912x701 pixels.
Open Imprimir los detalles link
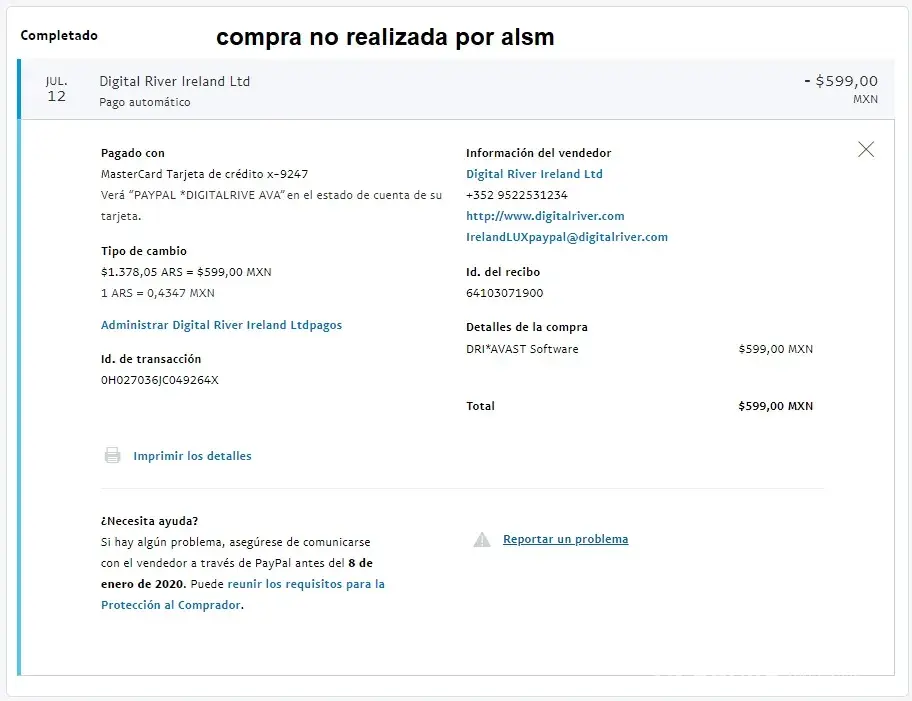[x=193, y=456]
